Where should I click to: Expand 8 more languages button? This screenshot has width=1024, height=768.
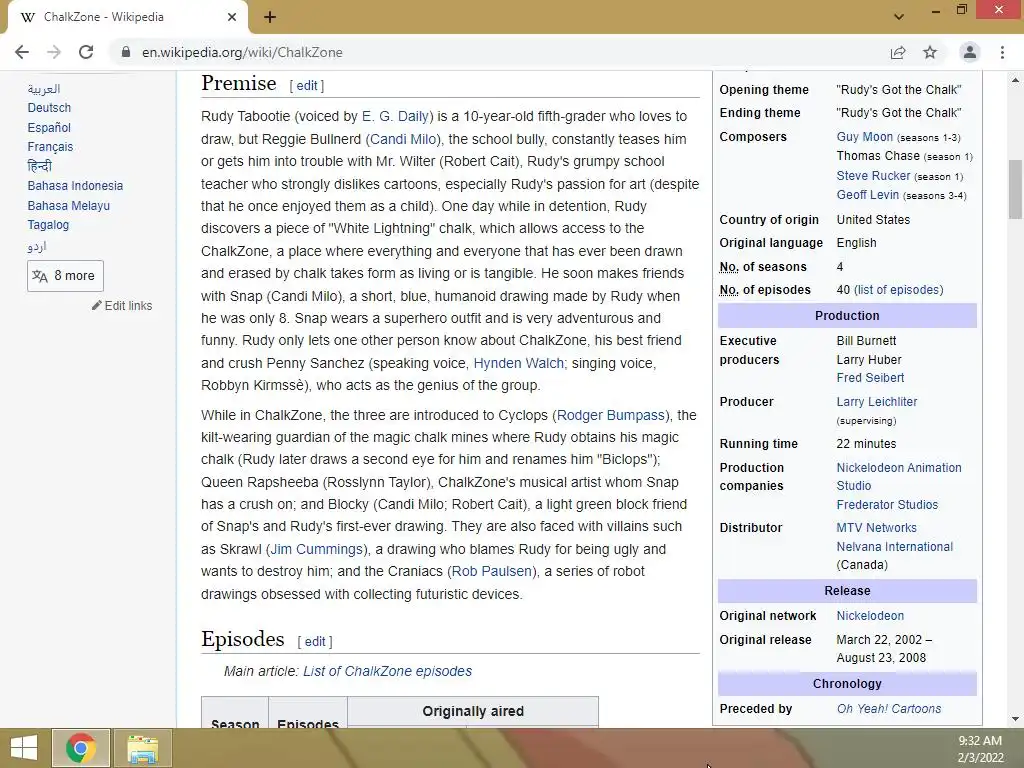(65, 276)
